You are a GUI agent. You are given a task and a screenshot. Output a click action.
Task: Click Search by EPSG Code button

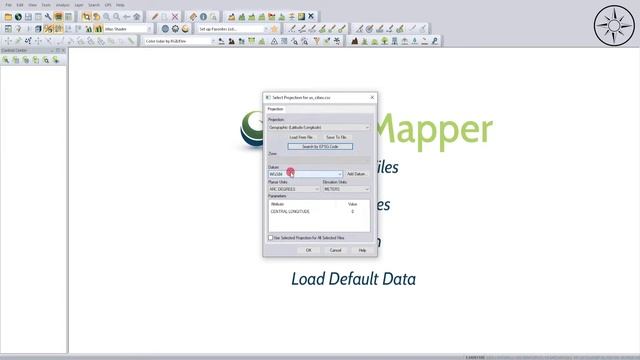point(320,147)
